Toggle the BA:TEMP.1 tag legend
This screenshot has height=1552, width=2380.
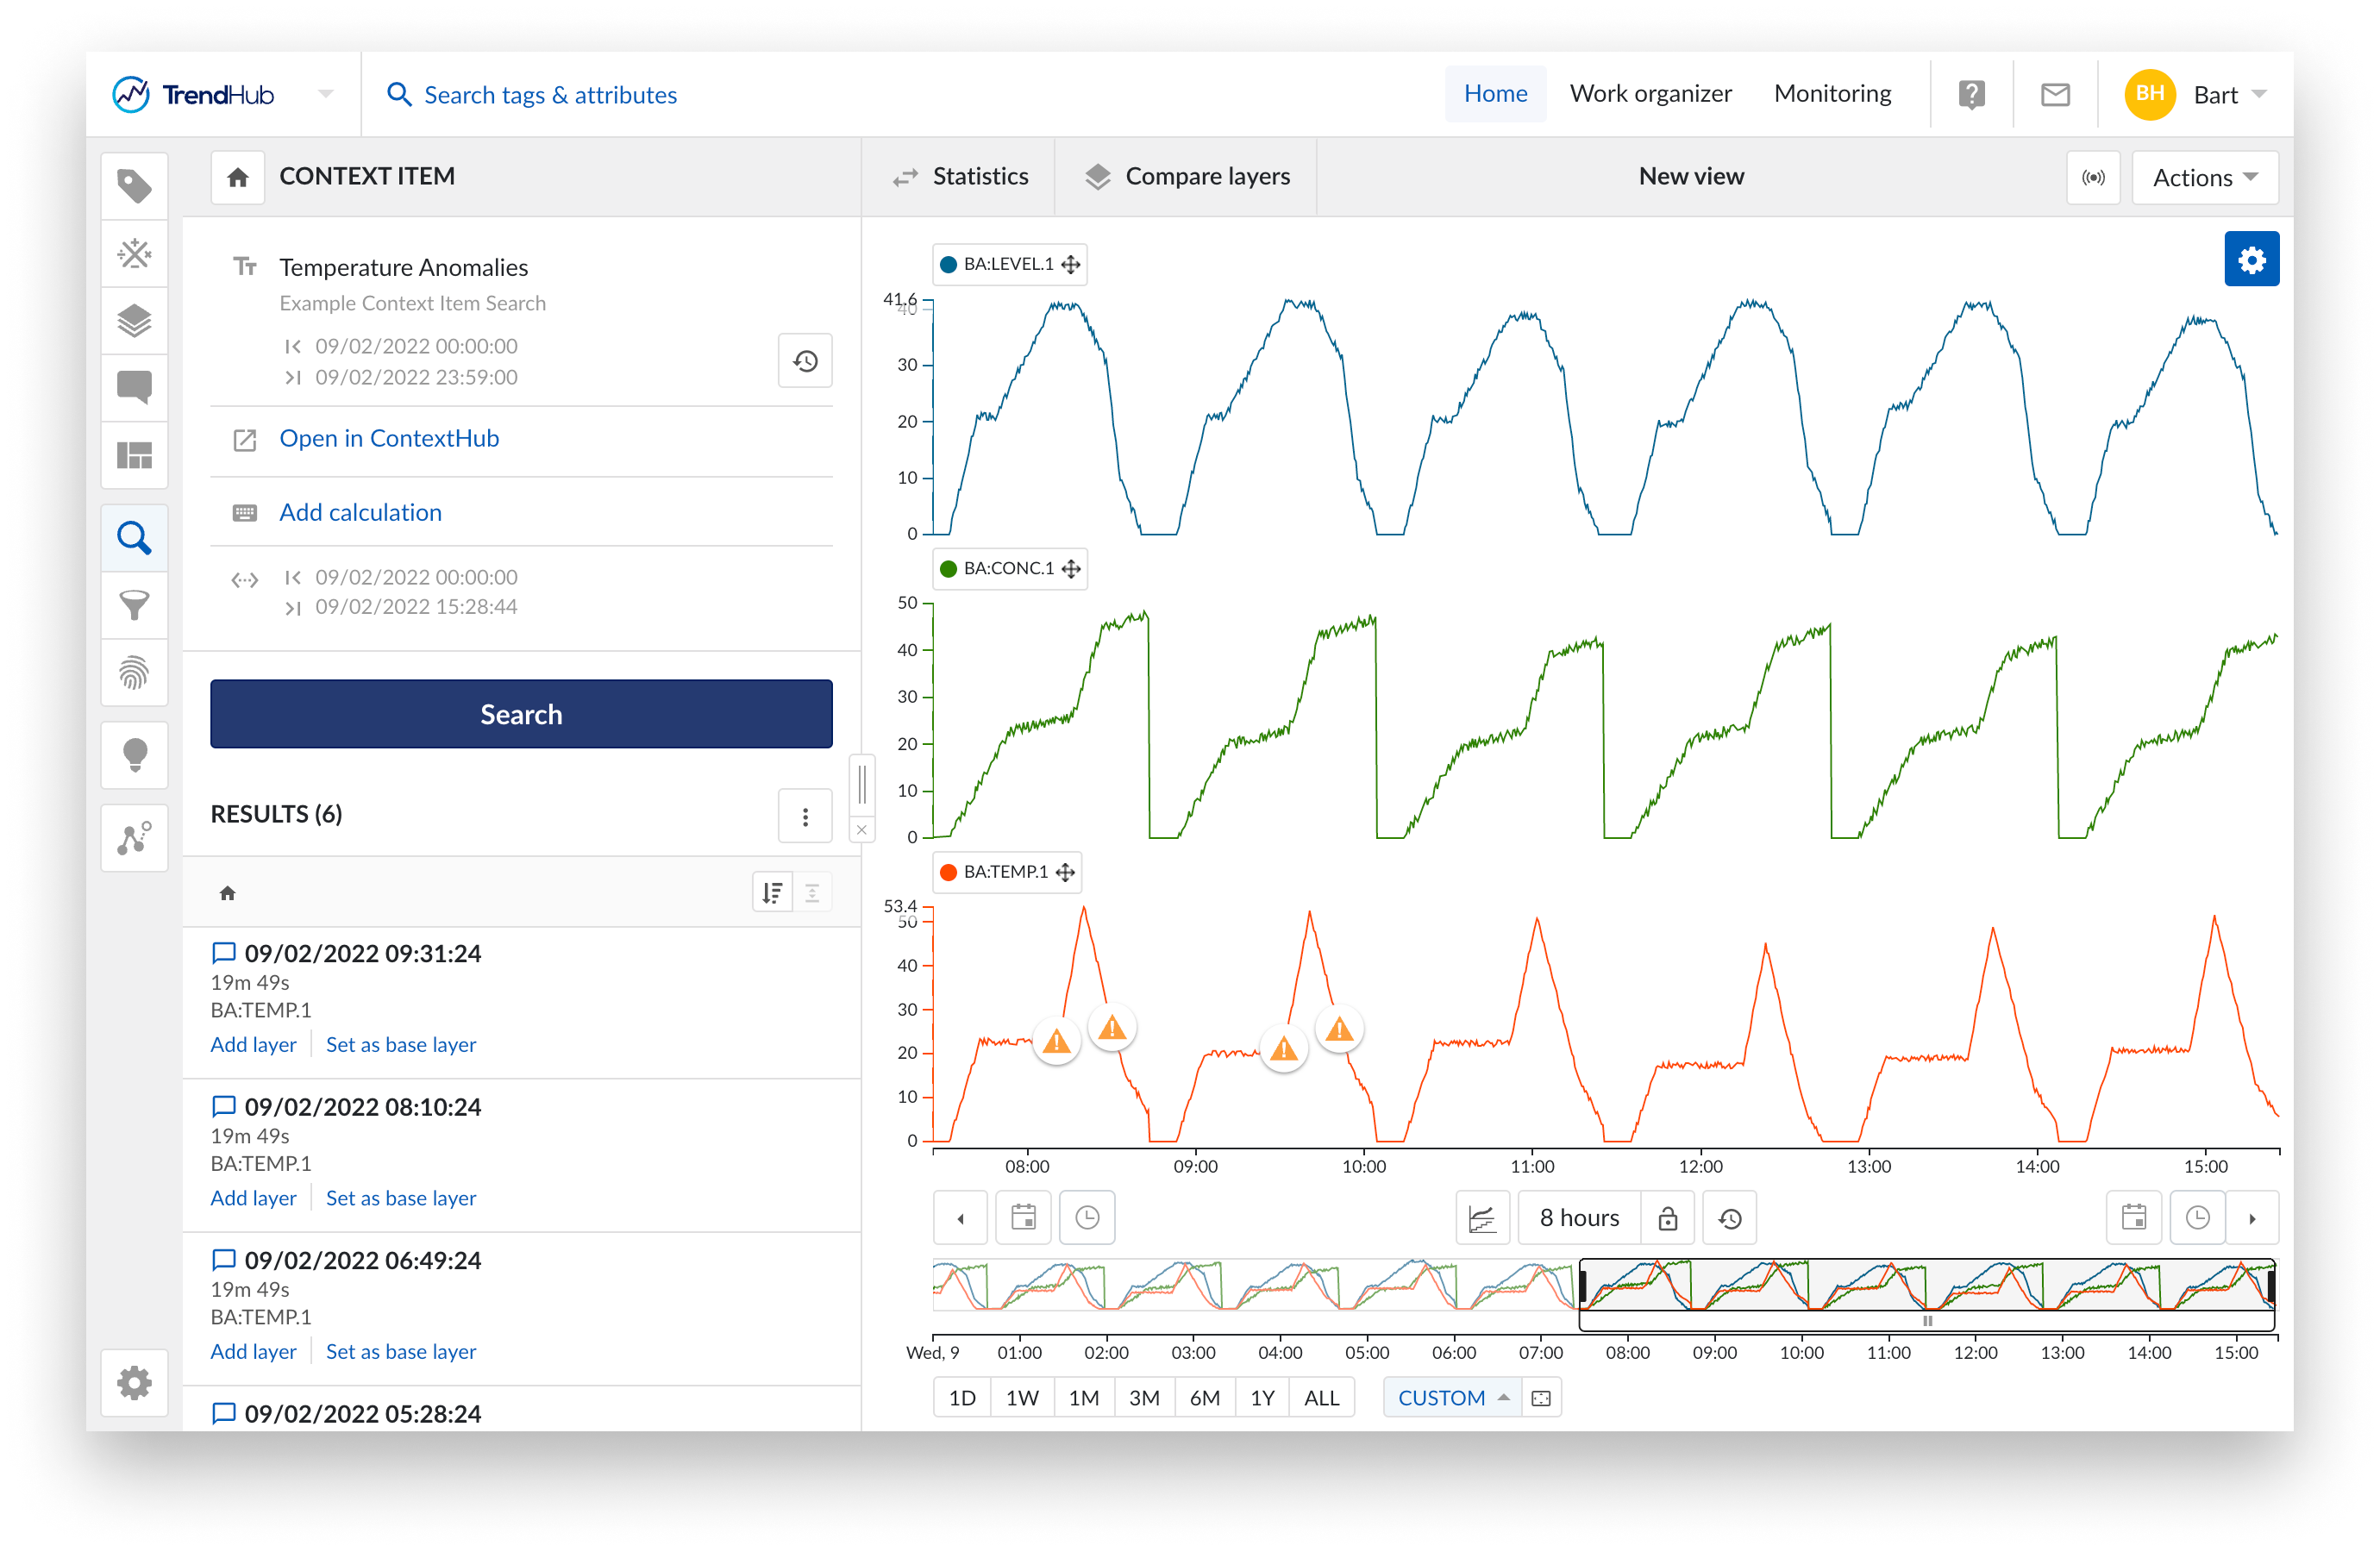pos(1005,872)
